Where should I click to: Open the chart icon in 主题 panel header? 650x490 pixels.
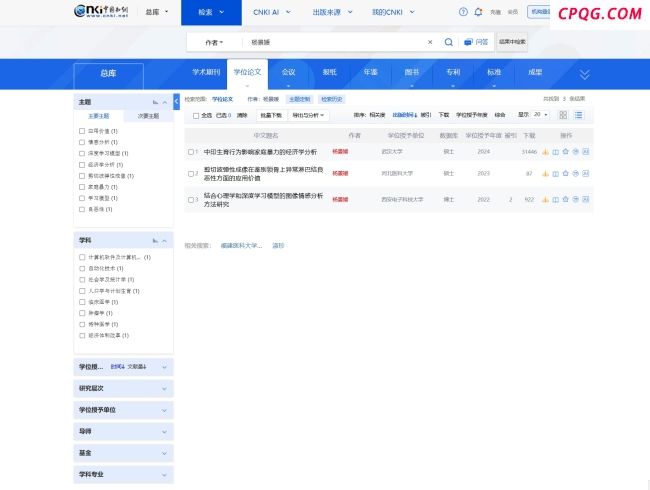[x=155, y=102]
